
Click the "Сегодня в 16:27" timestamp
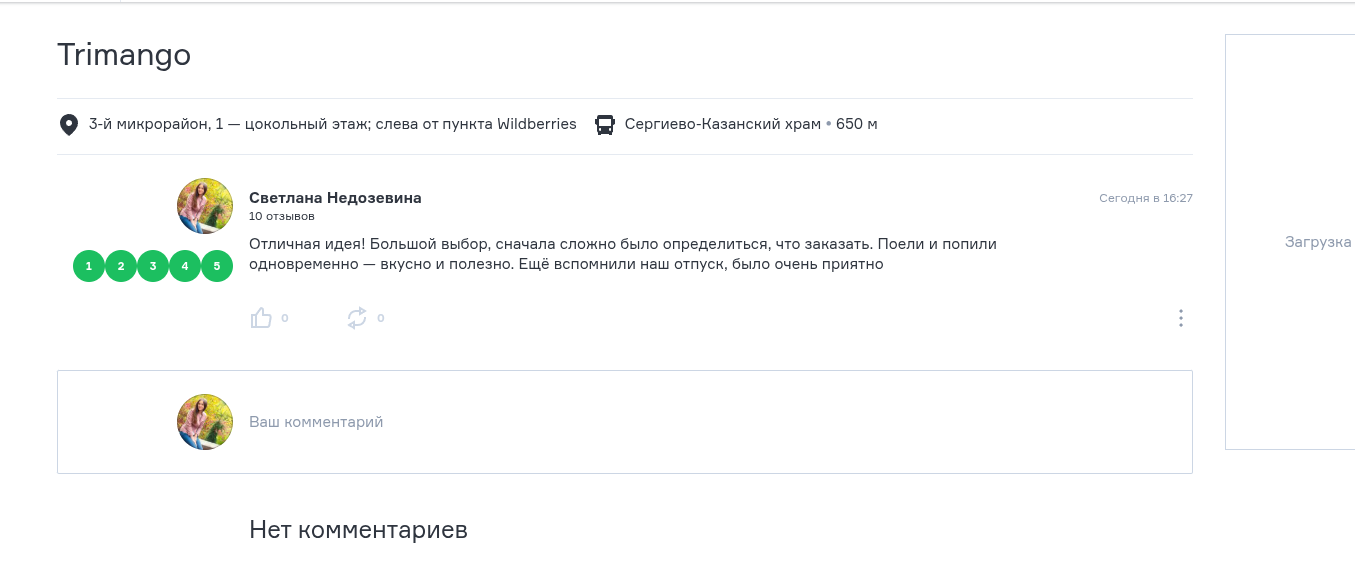1145,198
